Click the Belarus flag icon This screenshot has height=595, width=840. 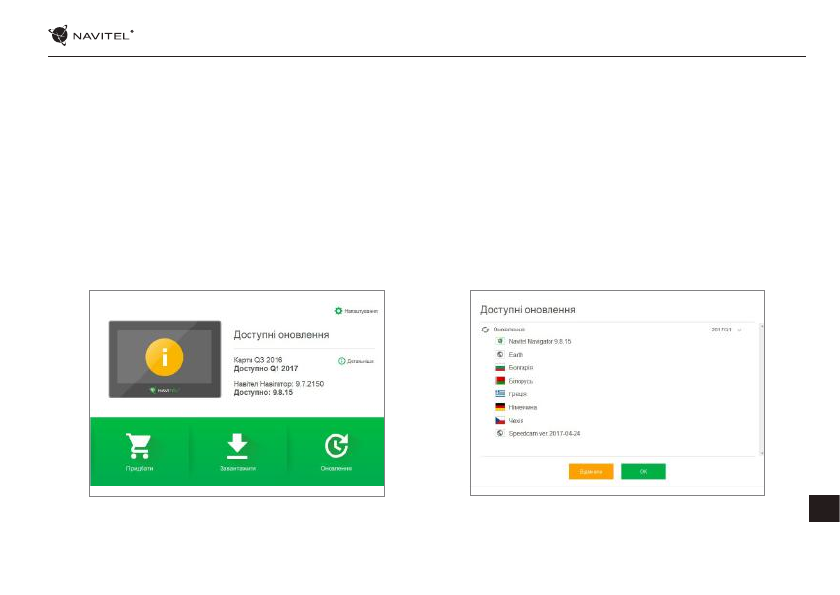(x=500, y=381)
